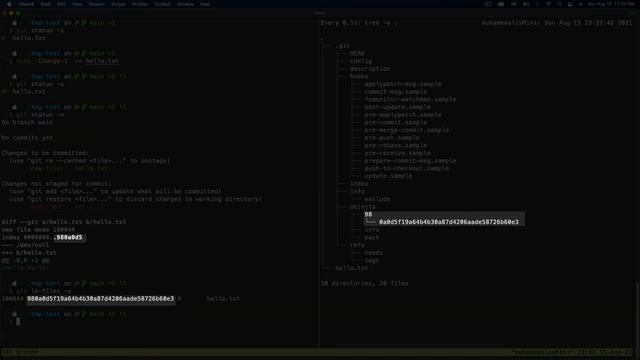640x360 pixels.
Task: Click the terminal cursor at the last prompt
Action: click(18, 322)
